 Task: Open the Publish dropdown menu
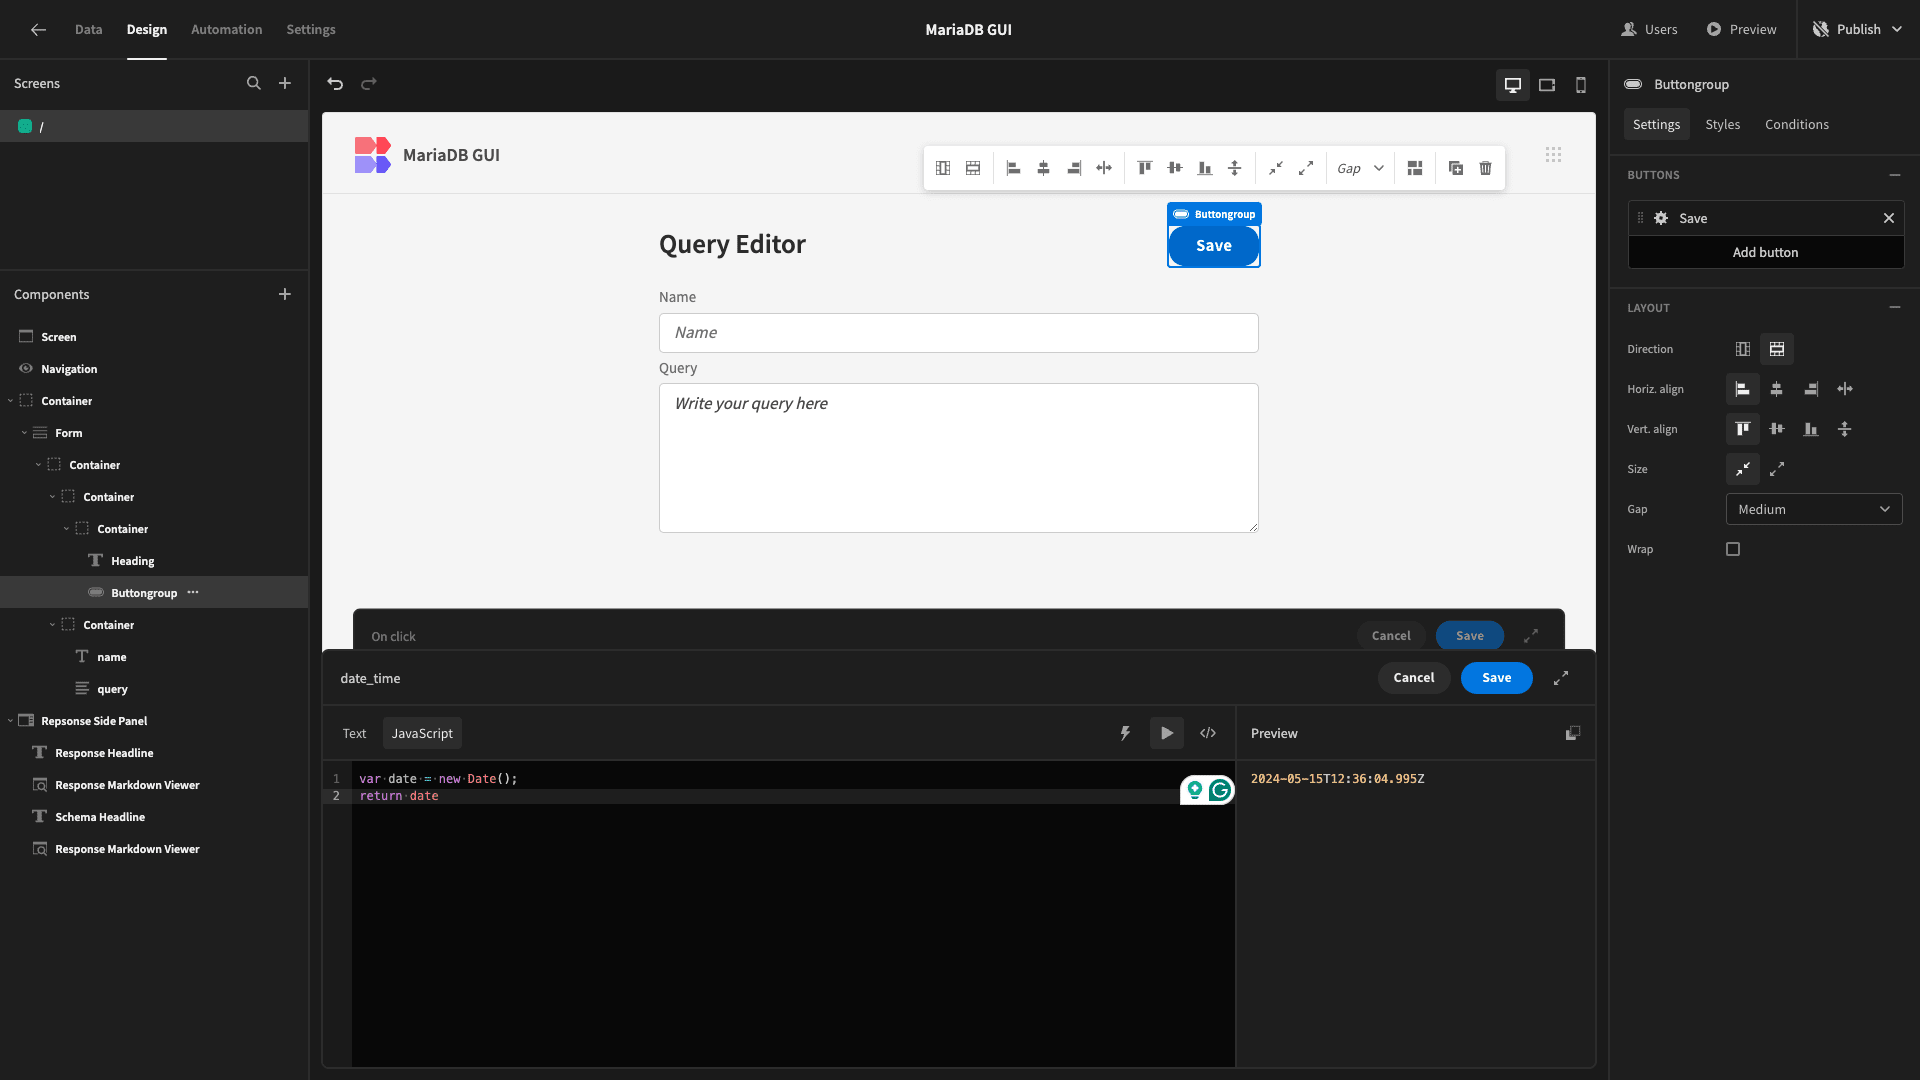pyautogui.click(x=1858, y=30)
